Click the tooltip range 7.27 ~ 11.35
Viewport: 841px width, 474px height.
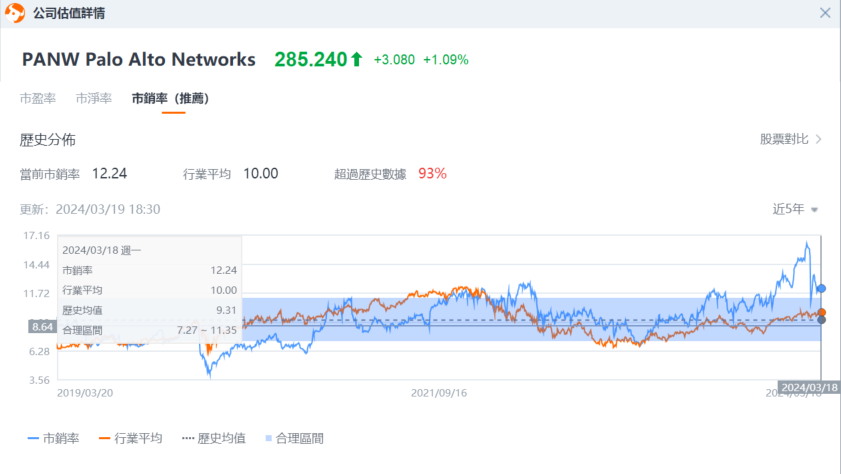tap(206, 330)
